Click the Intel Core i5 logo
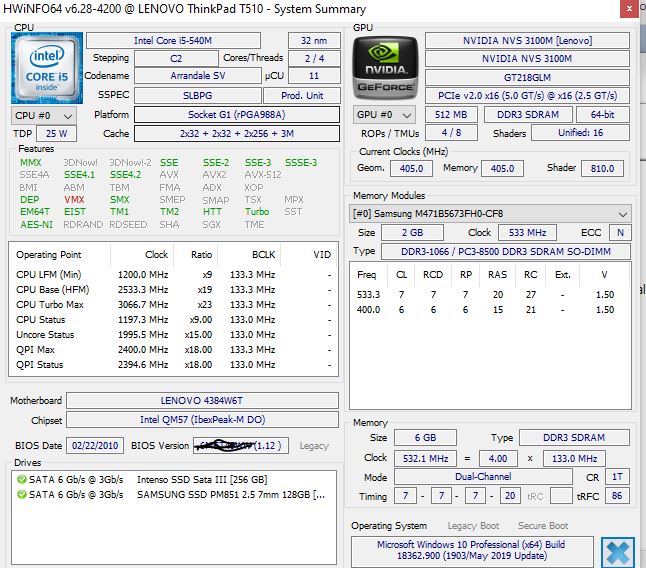646x568 pixels. 47,68
